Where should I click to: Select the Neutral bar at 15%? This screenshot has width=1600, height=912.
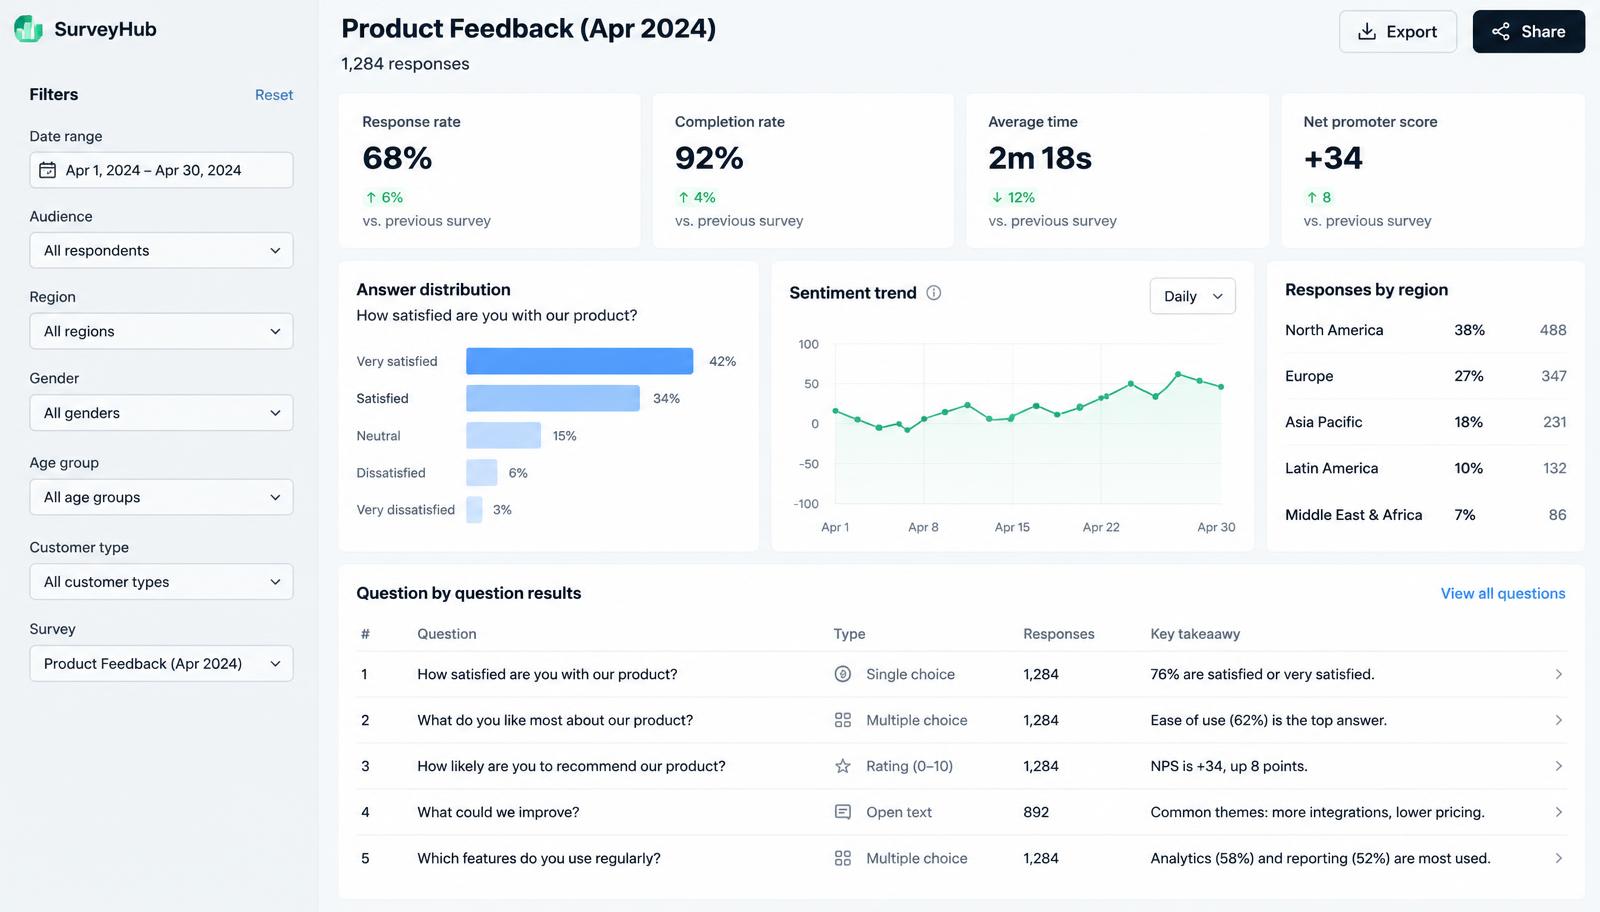click(x=503, y=435)
